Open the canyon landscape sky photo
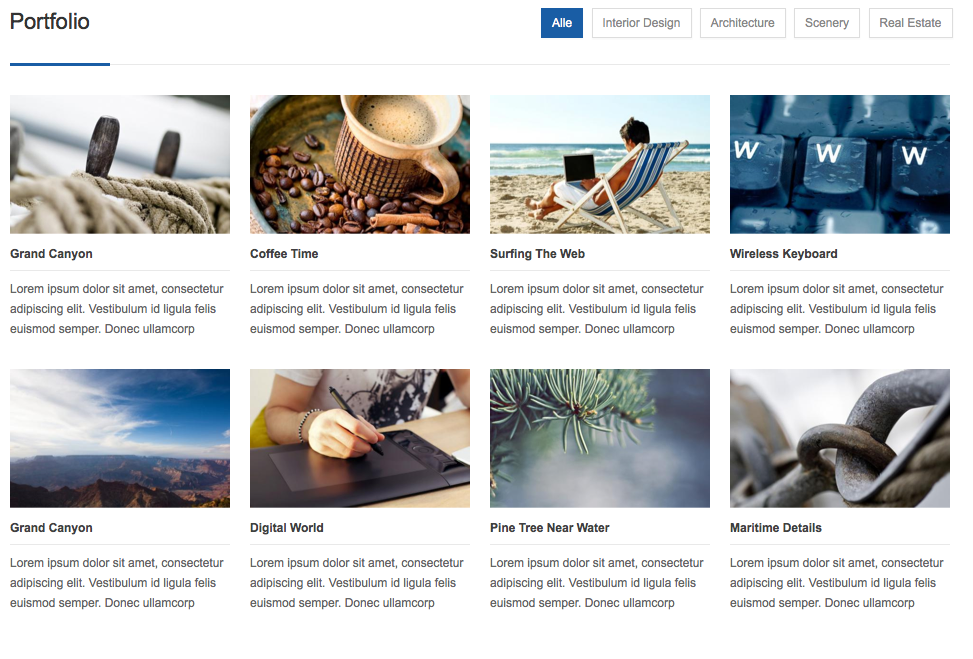This screenshot has height=659, width=973. [120, 438]
